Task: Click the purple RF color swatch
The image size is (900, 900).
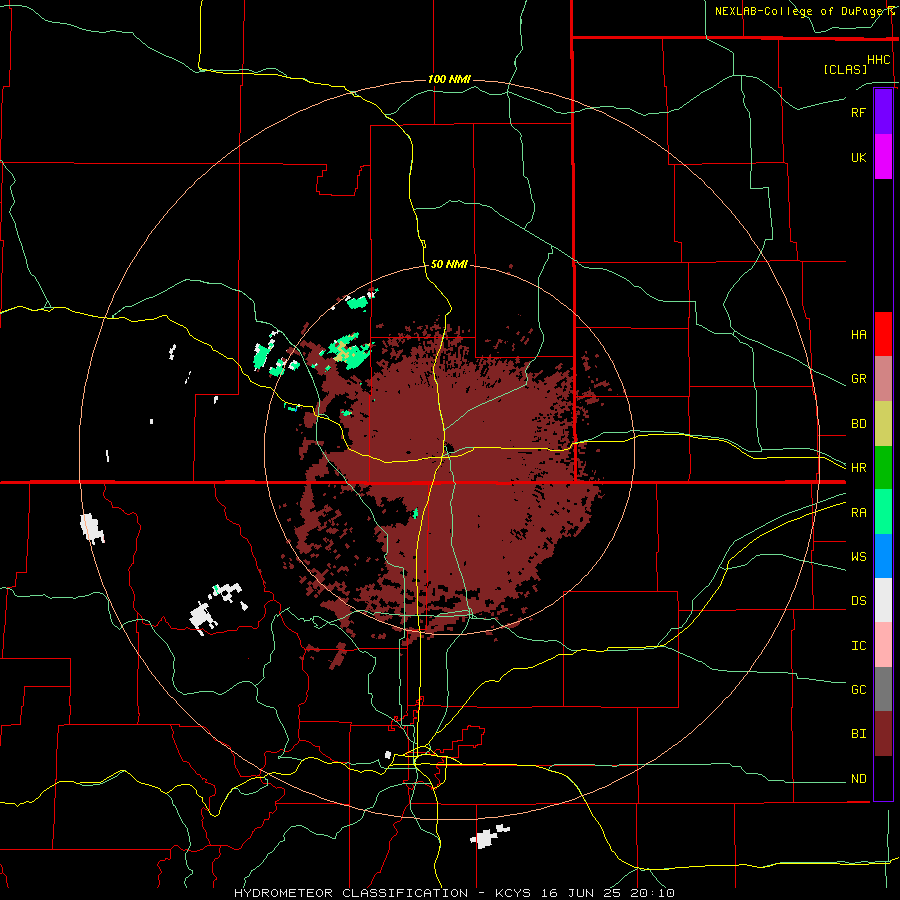Action: point(883,111)
